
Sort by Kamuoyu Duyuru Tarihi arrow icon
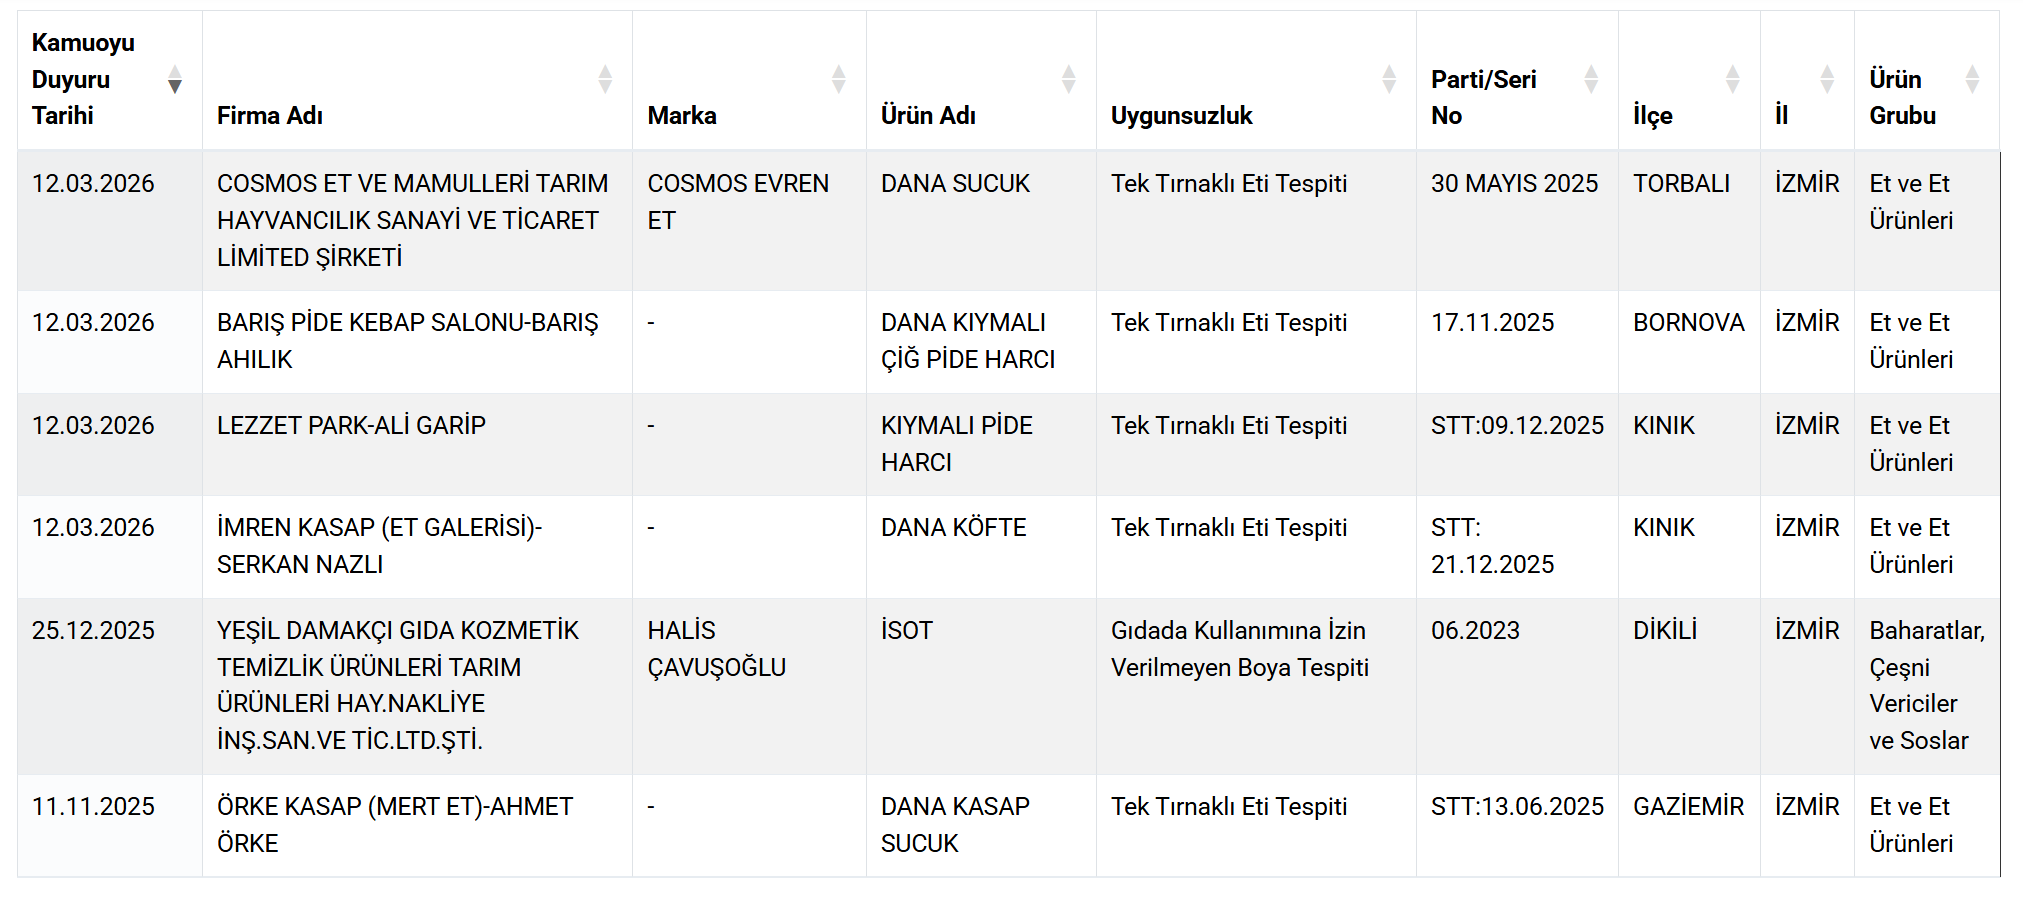pyautogui.click(x=175, y=79)
